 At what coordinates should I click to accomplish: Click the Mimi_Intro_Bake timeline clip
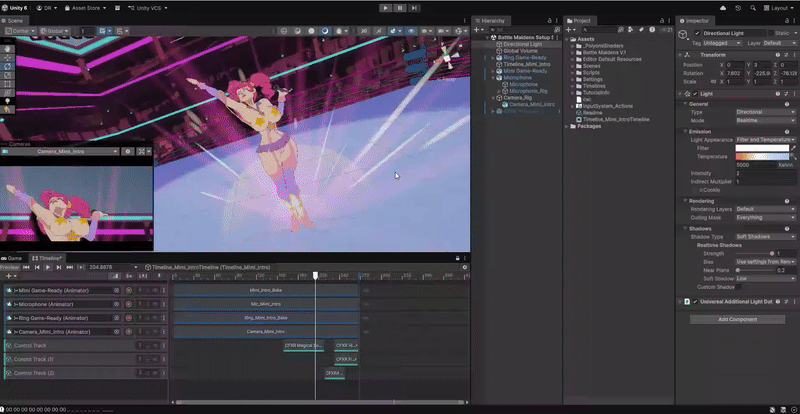[265, 290]
